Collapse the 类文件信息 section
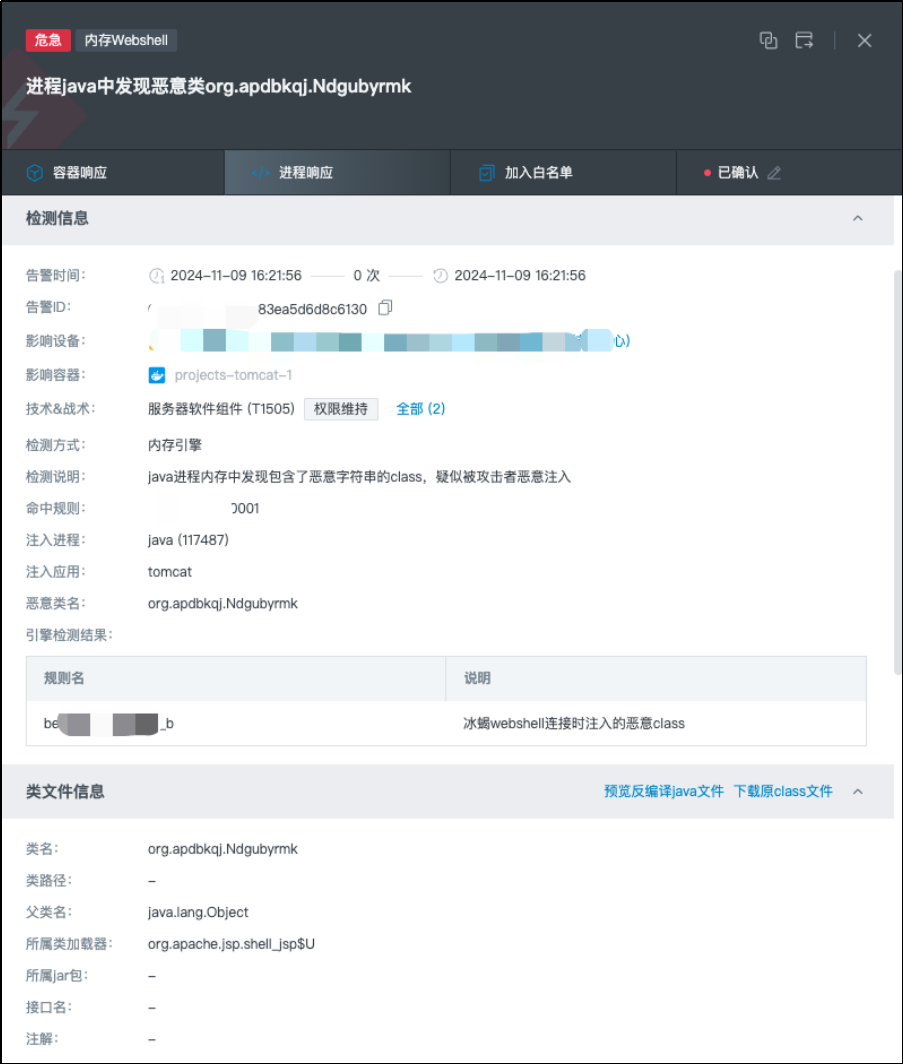Screen dimensions: 903x1064 click(x=858, y=791)
